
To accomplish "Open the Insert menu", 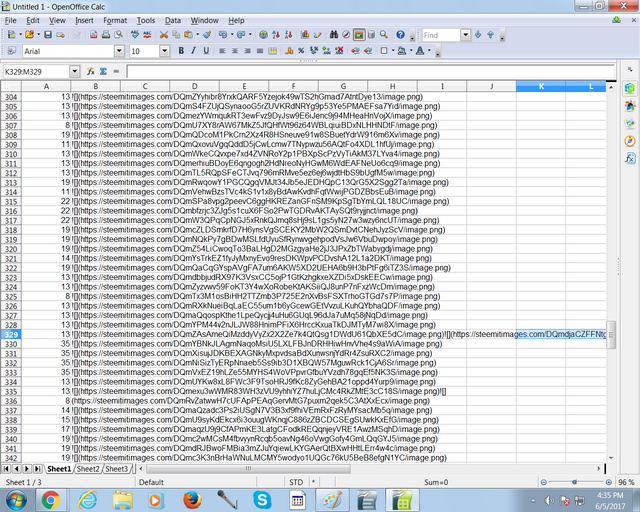I will [84, 20].
